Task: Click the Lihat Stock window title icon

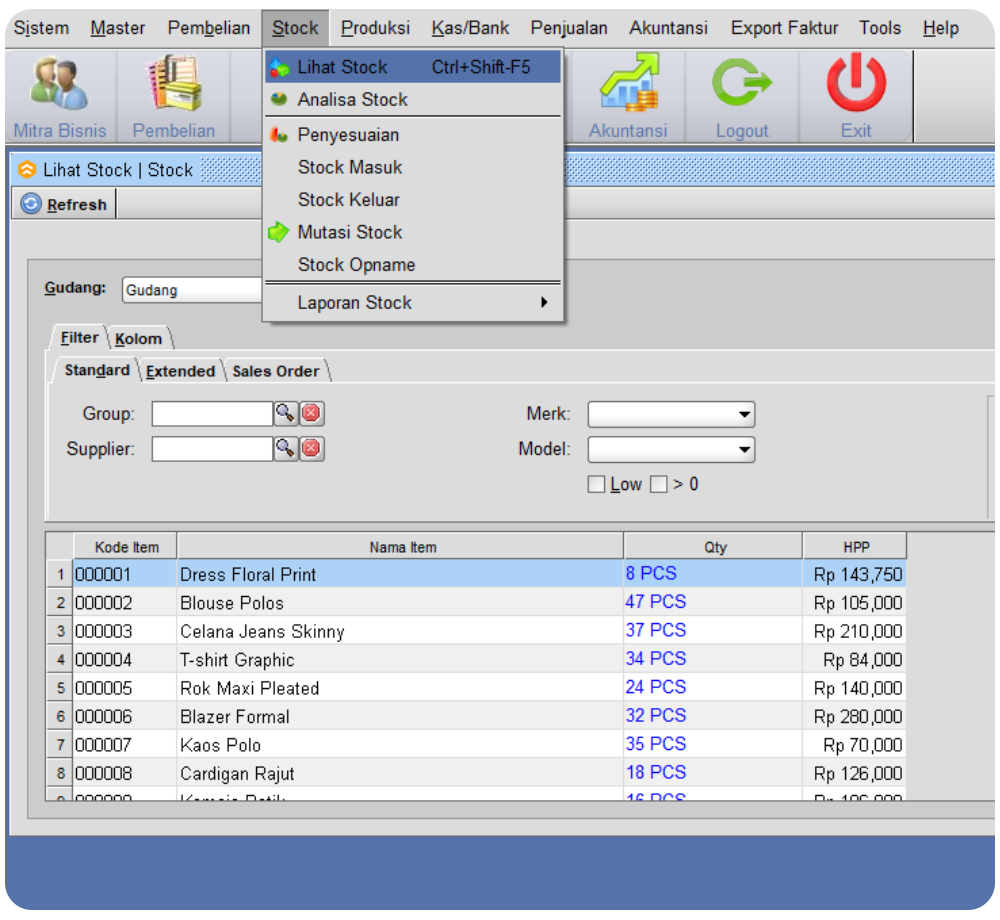Action: (x=27, y=170)
